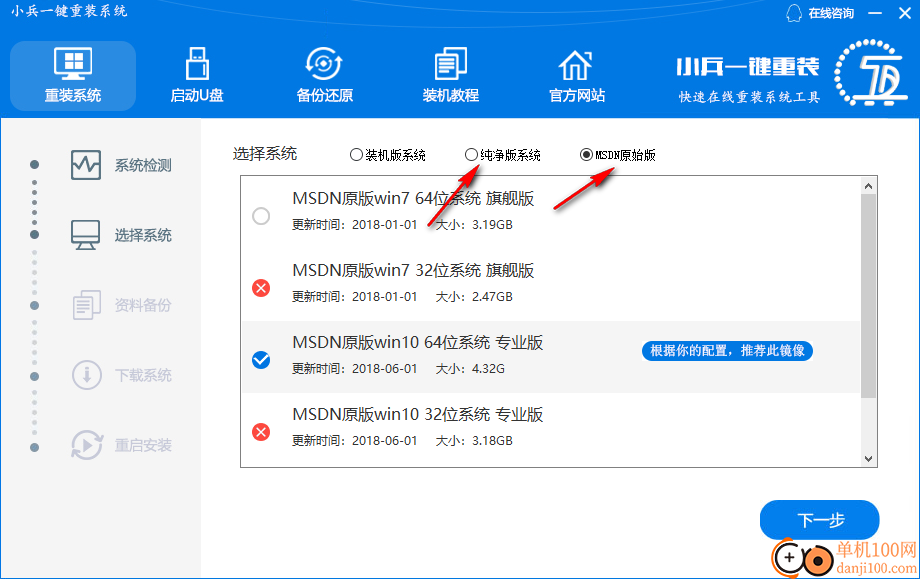Image resolution: width=920 pixels, height=579 pixels.
Task: Click the 小兵一键重装系统 window title
Action: [x=69, y=11]
